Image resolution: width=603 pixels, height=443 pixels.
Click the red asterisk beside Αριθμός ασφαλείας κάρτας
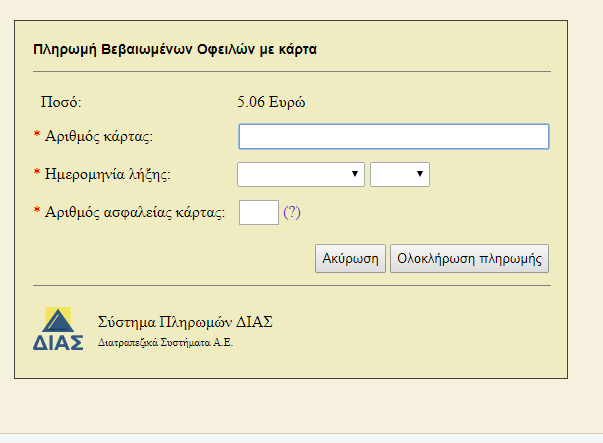click(37, 210)
